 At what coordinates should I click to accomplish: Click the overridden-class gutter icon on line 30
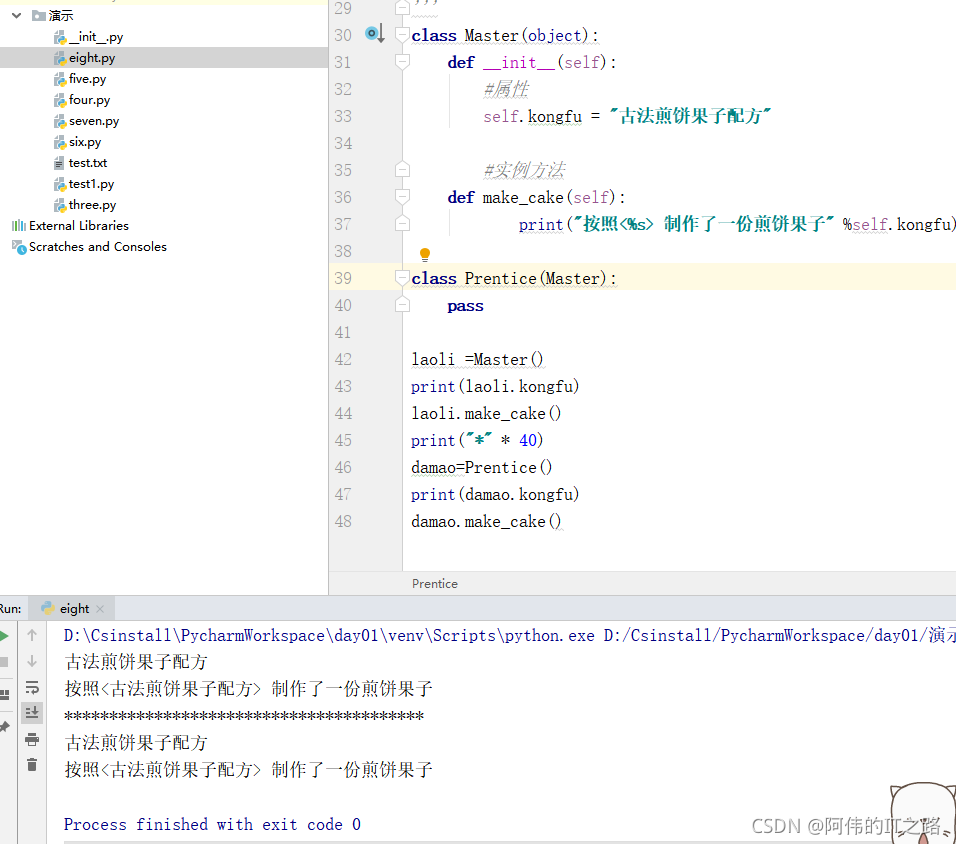pos(374,34)
